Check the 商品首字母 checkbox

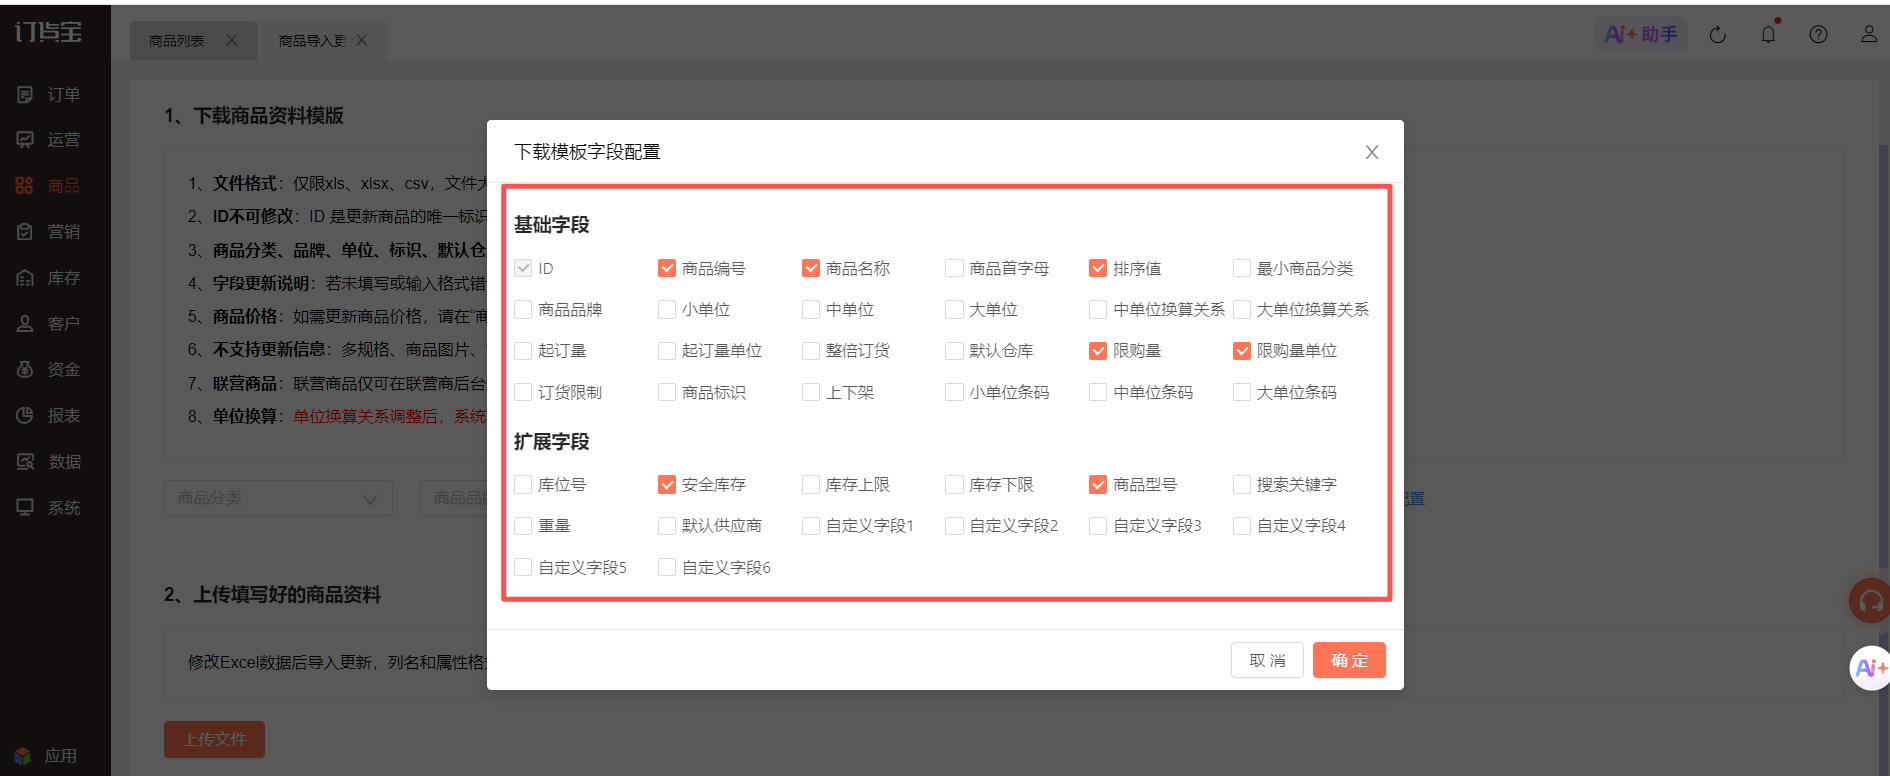point(954,268)
